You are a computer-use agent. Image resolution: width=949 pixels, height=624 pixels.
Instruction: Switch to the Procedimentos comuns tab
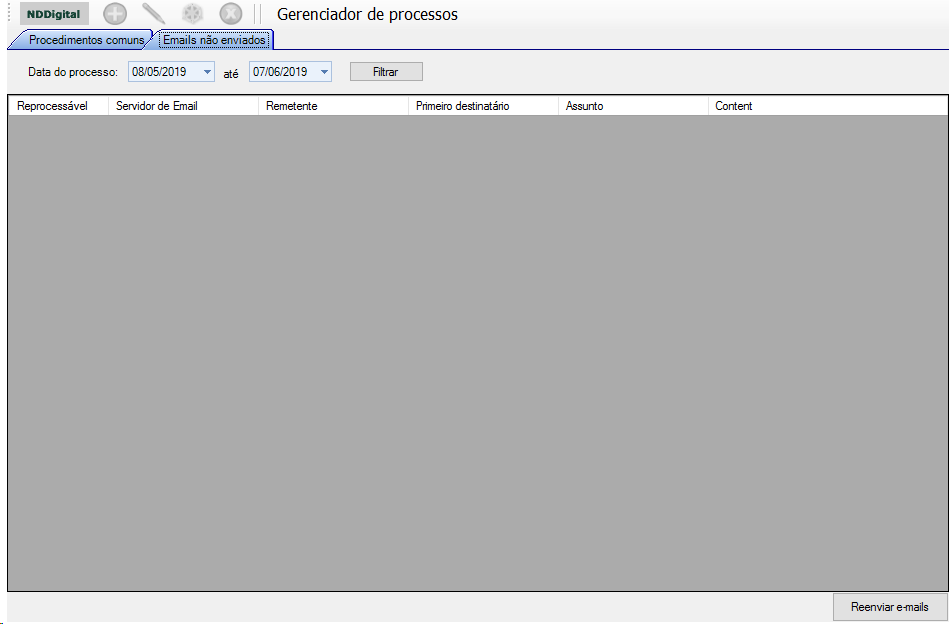pyautogui.click(x=85, y=40)
